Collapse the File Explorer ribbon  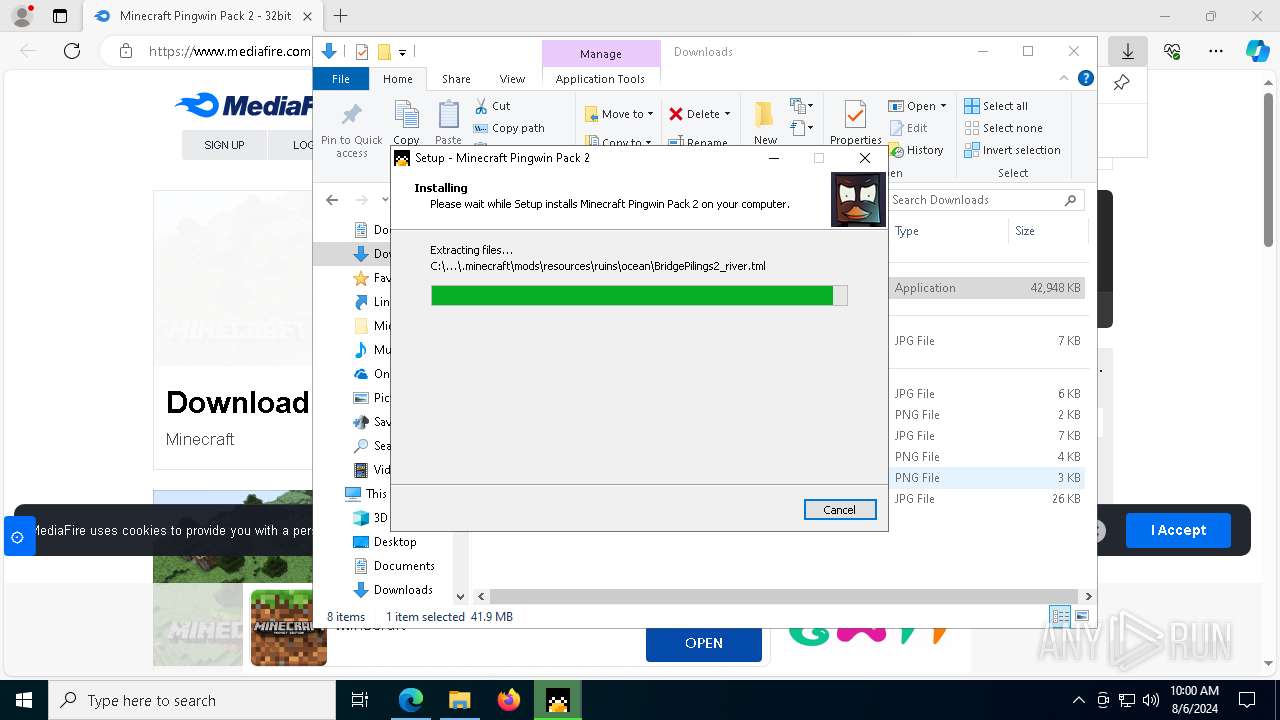(1064, 78)
